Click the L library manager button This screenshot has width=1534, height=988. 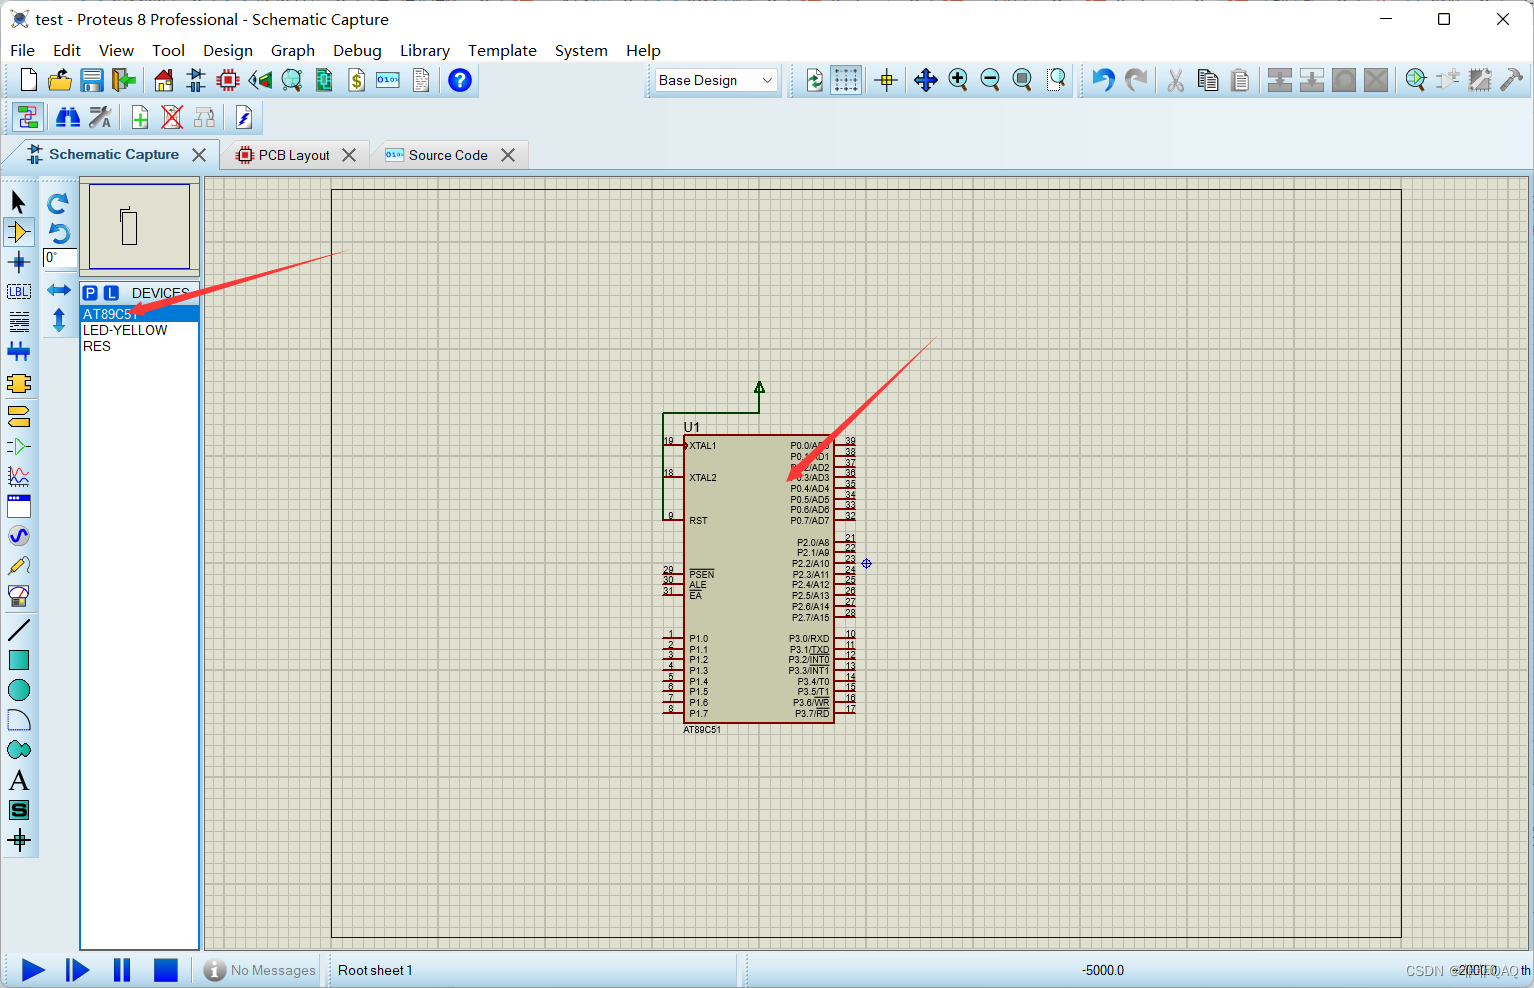[x=111, y=293]
